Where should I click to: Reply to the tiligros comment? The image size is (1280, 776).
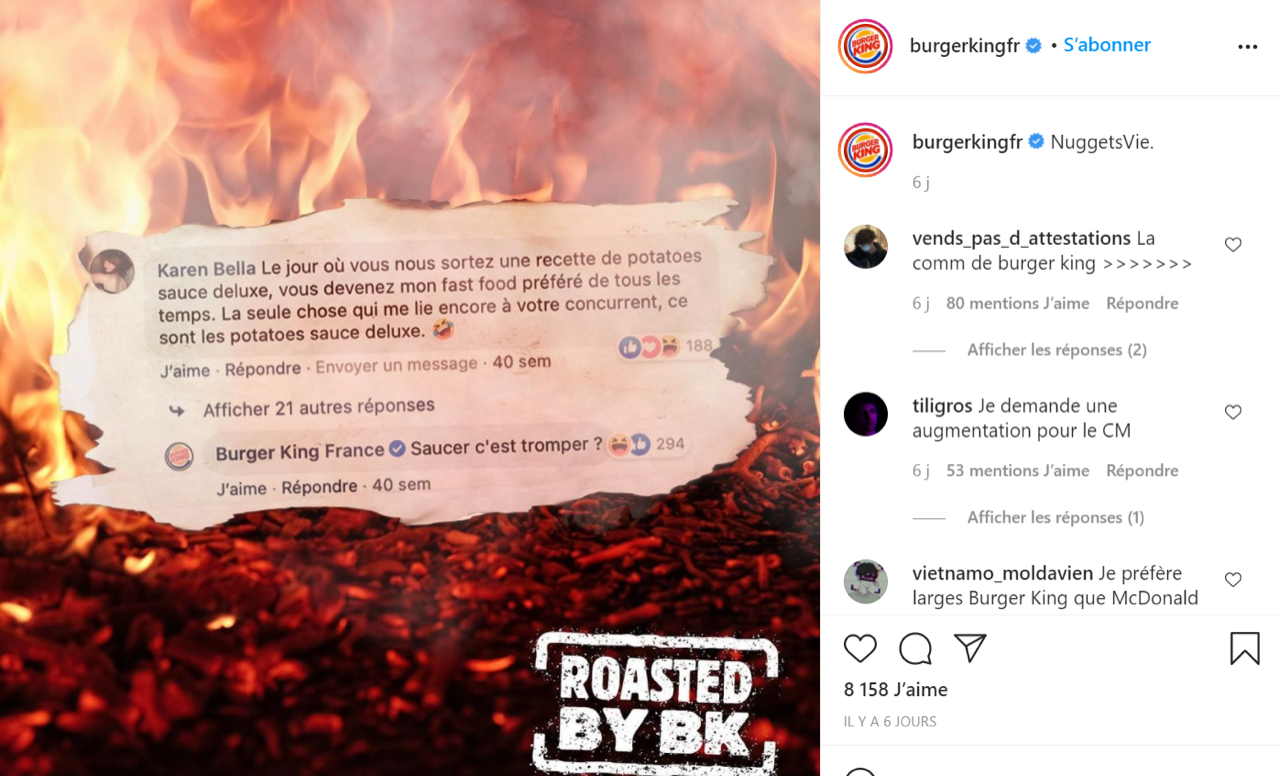point(1142,470)
